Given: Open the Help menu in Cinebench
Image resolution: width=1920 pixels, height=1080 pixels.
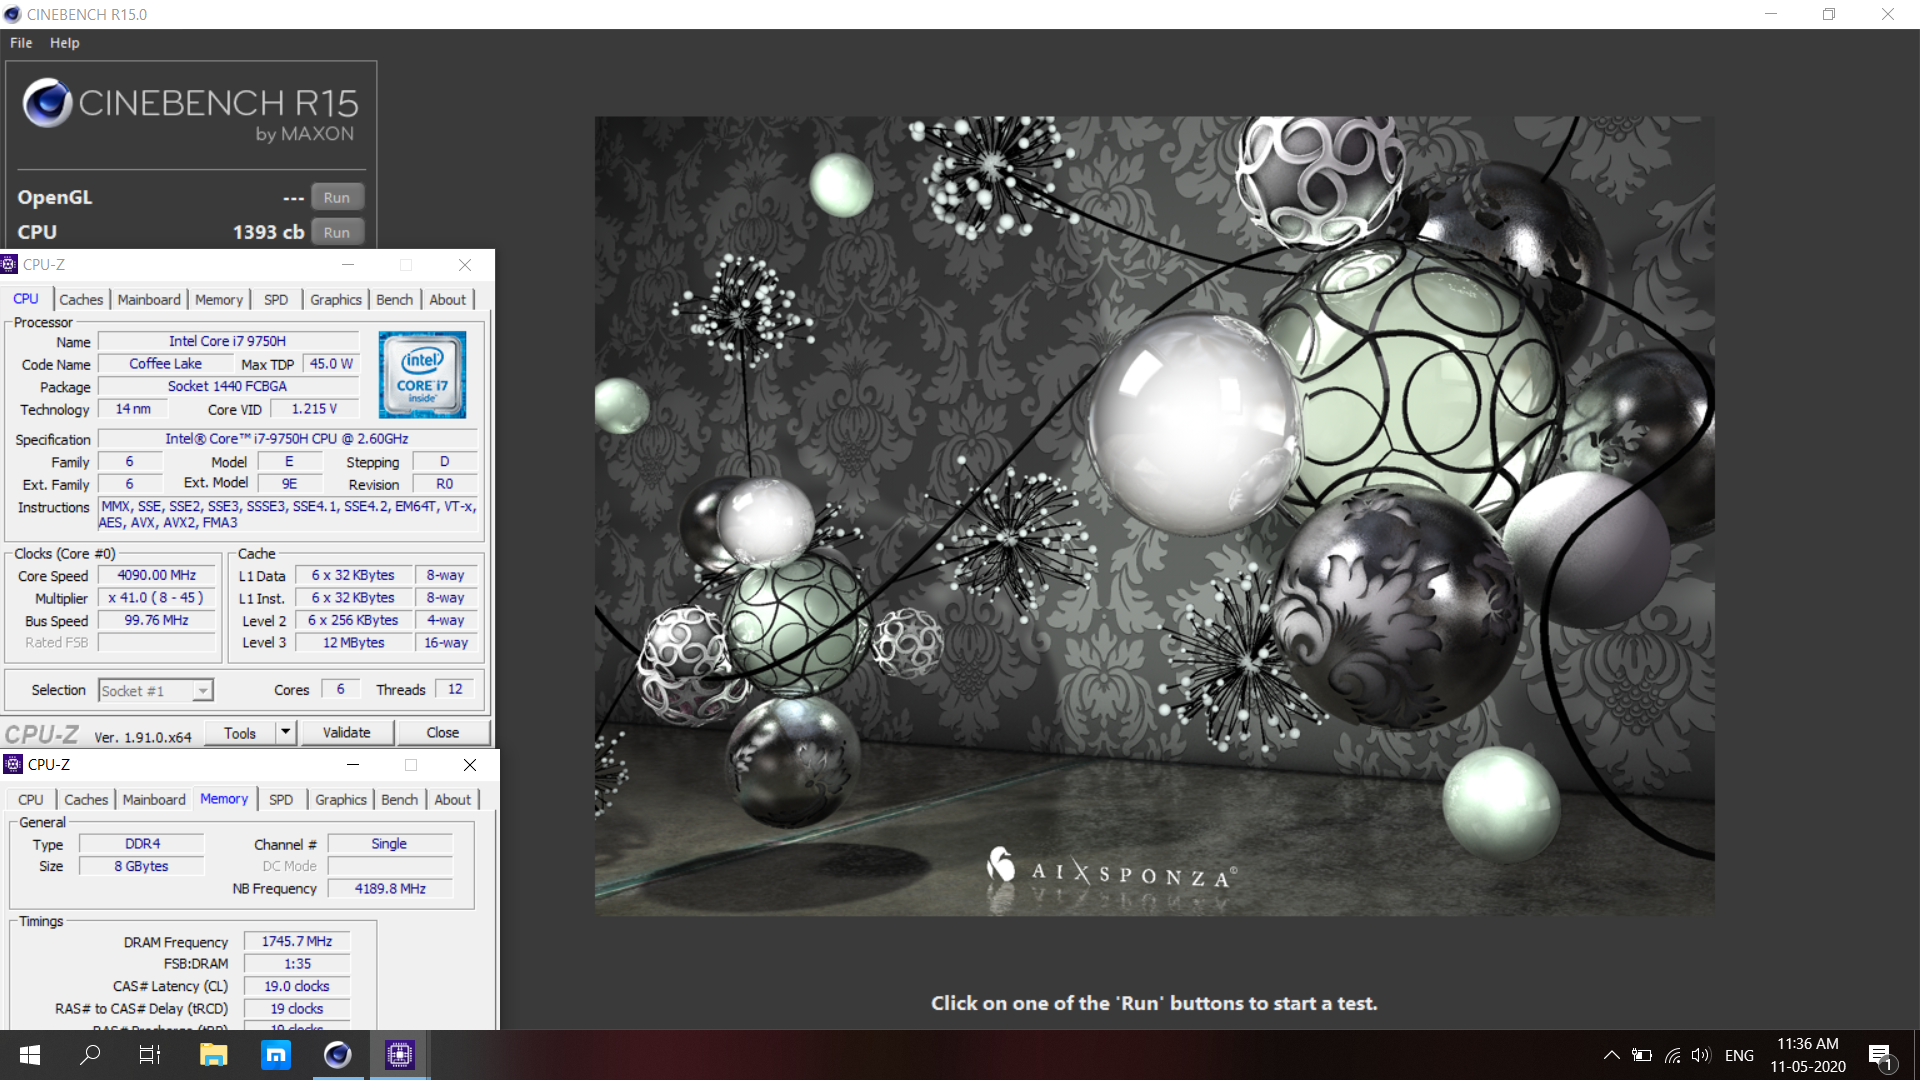Looking at the screenshot, I should point(64,43).
